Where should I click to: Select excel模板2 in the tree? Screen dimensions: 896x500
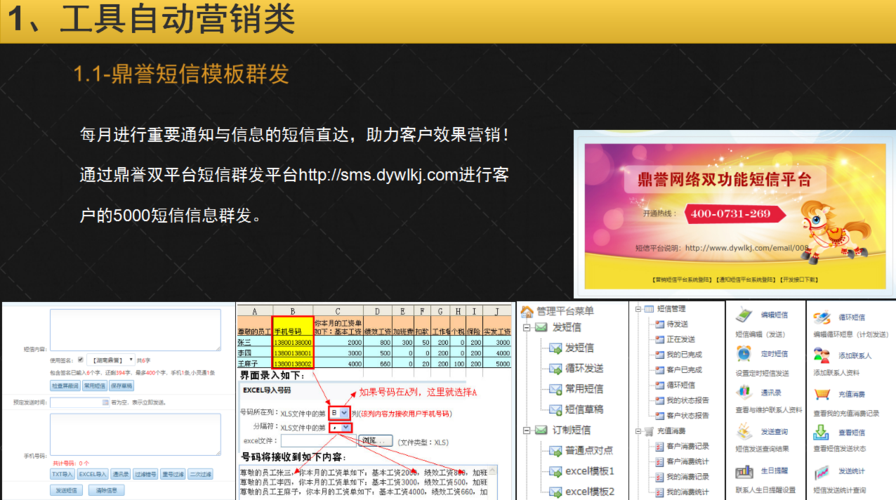590,491
